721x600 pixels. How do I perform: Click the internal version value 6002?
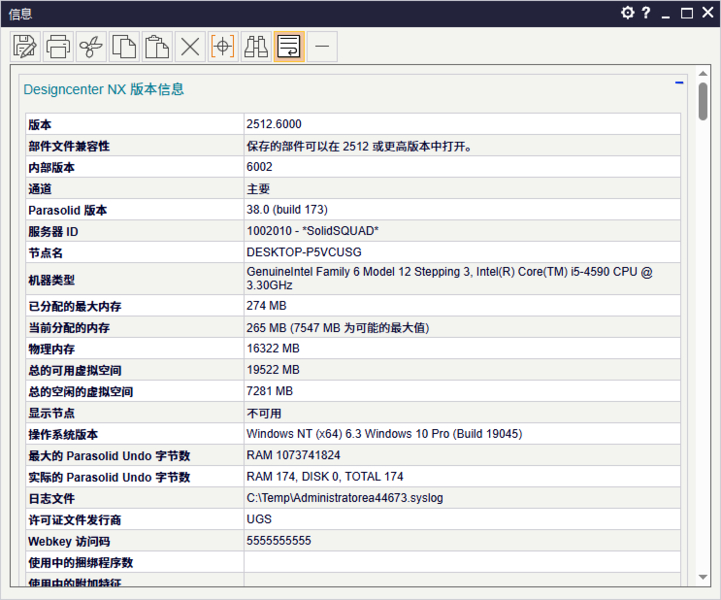click(x=259, y=167)
